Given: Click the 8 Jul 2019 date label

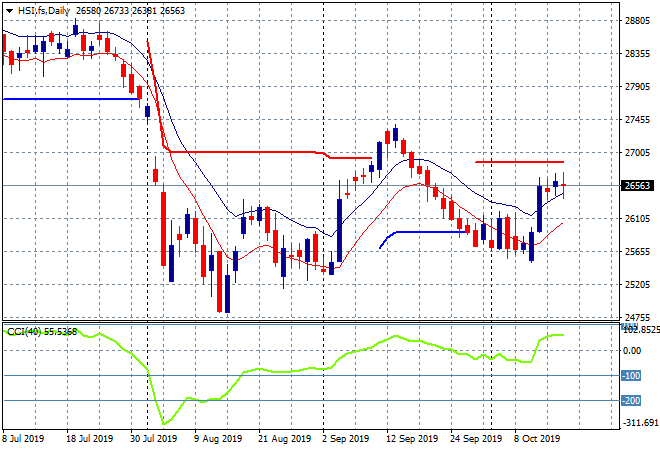Looking at the screenshot, I should click(x=23, y=439).
